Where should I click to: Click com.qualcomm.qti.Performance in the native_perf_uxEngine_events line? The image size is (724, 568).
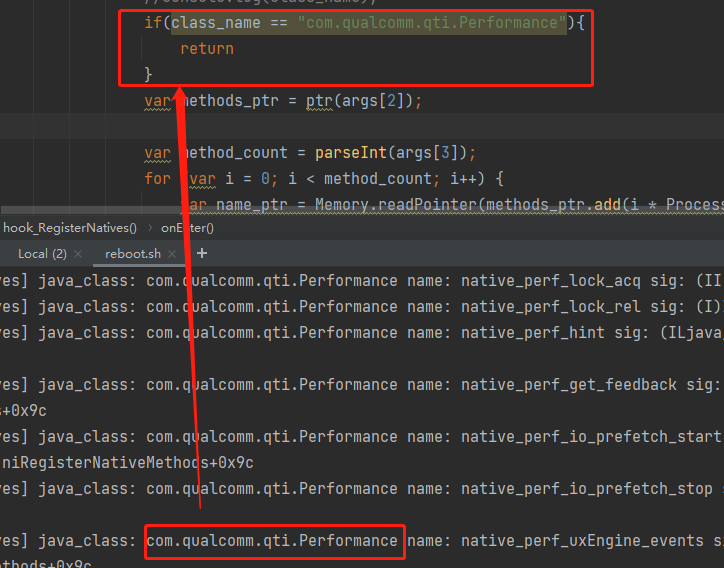click(x=272, y=541)
